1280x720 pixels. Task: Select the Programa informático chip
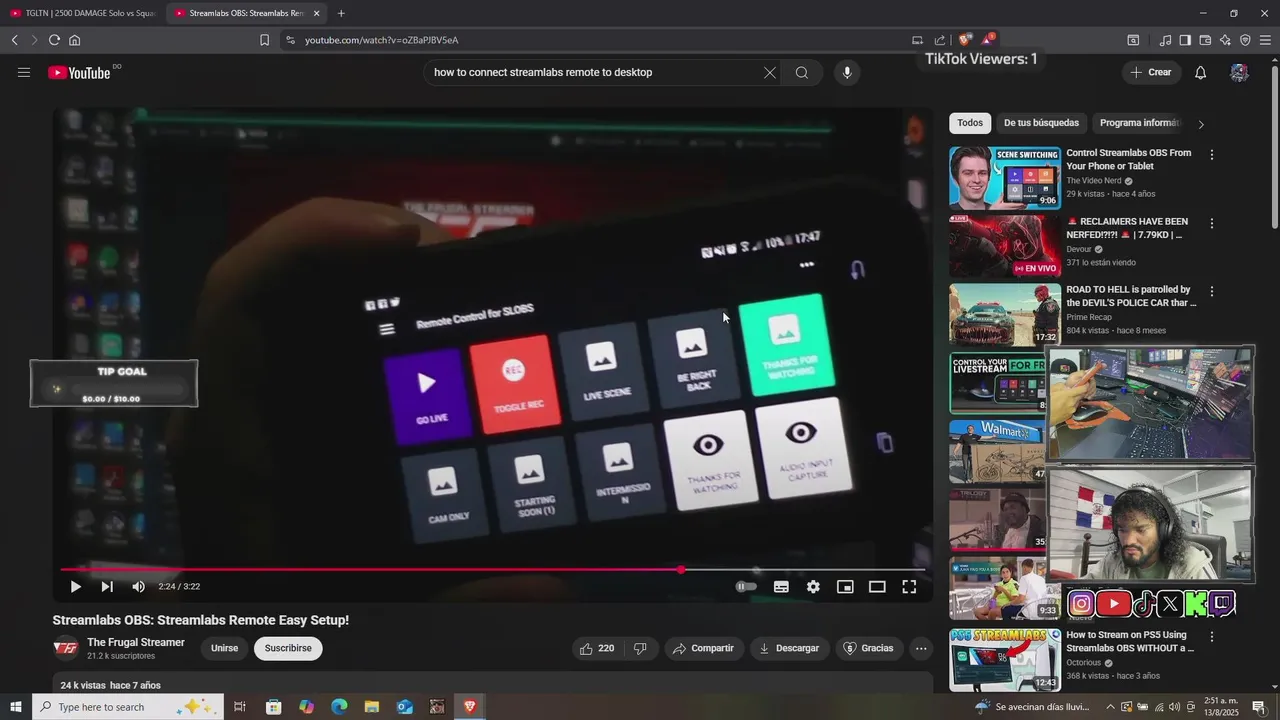pos(1139,123)
